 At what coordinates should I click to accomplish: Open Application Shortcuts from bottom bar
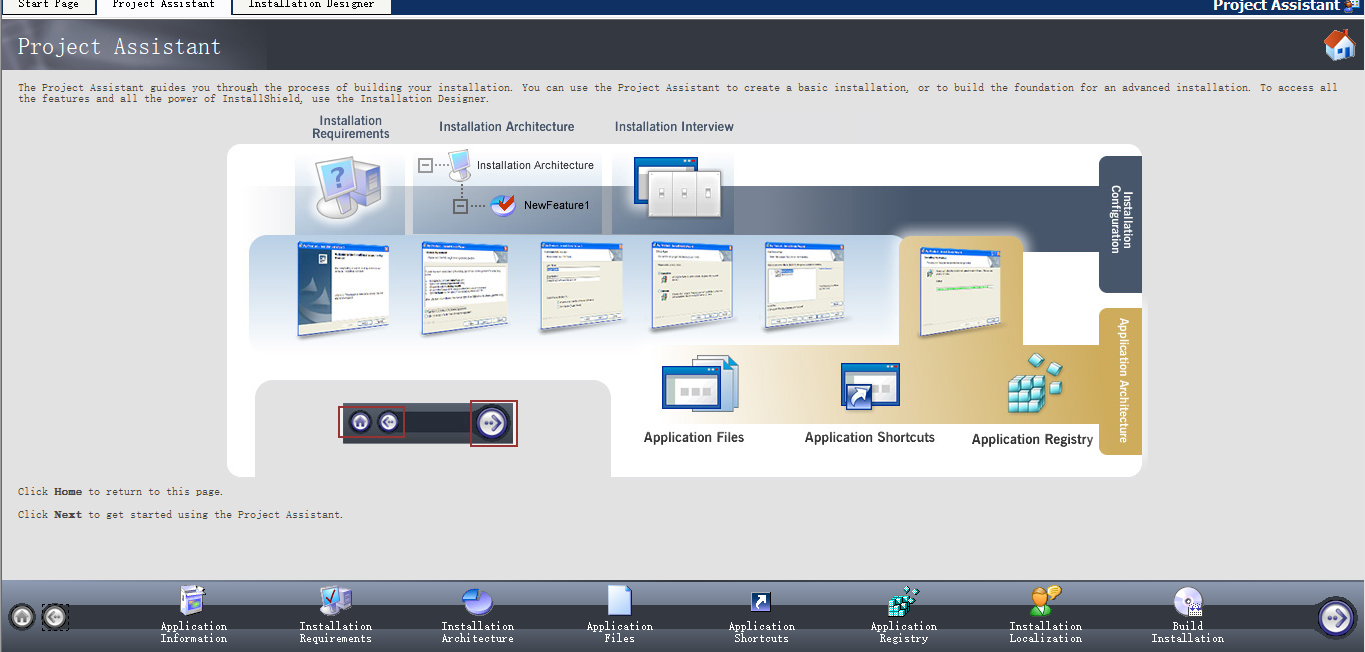pyautogui.click(x=762, y=615)
